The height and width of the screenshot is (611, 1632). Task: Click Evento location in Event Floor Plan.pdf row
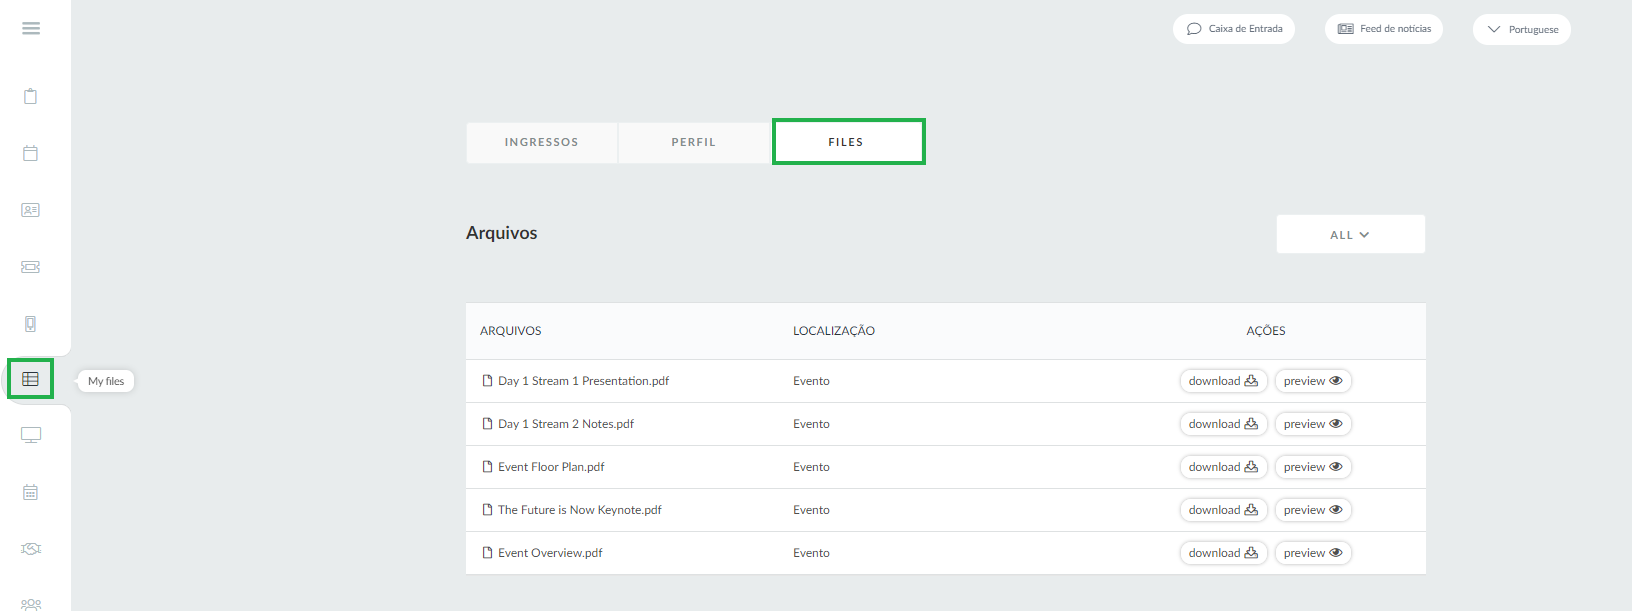click(811, 467)
